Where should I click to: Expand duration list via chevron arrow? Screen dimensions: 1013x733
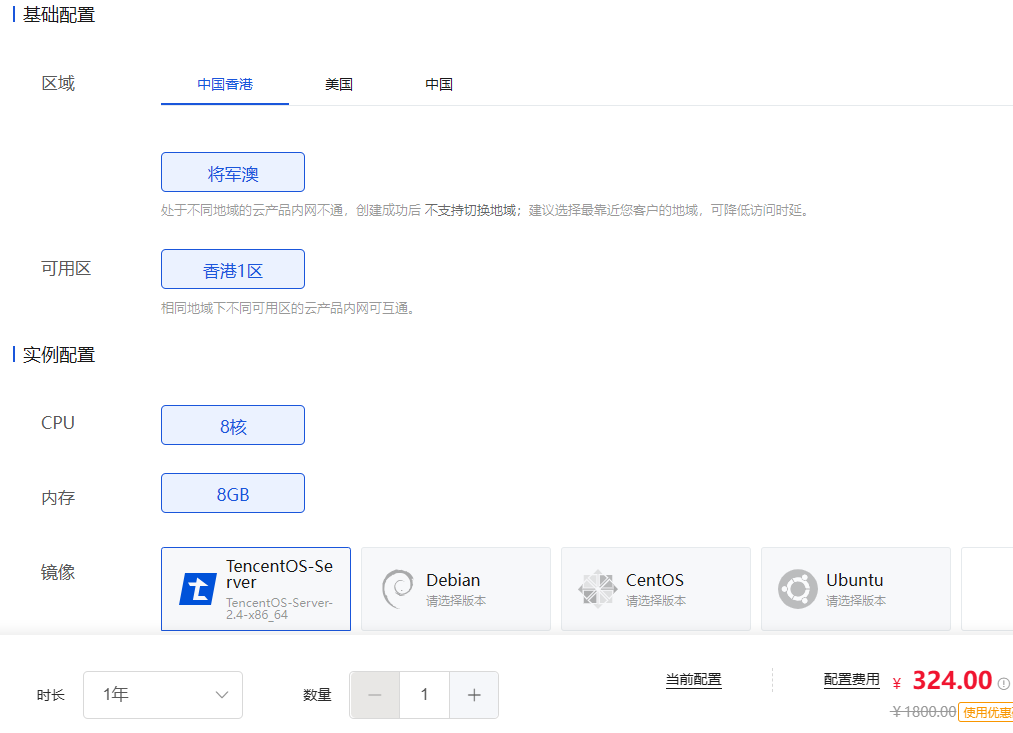(222, 695)
